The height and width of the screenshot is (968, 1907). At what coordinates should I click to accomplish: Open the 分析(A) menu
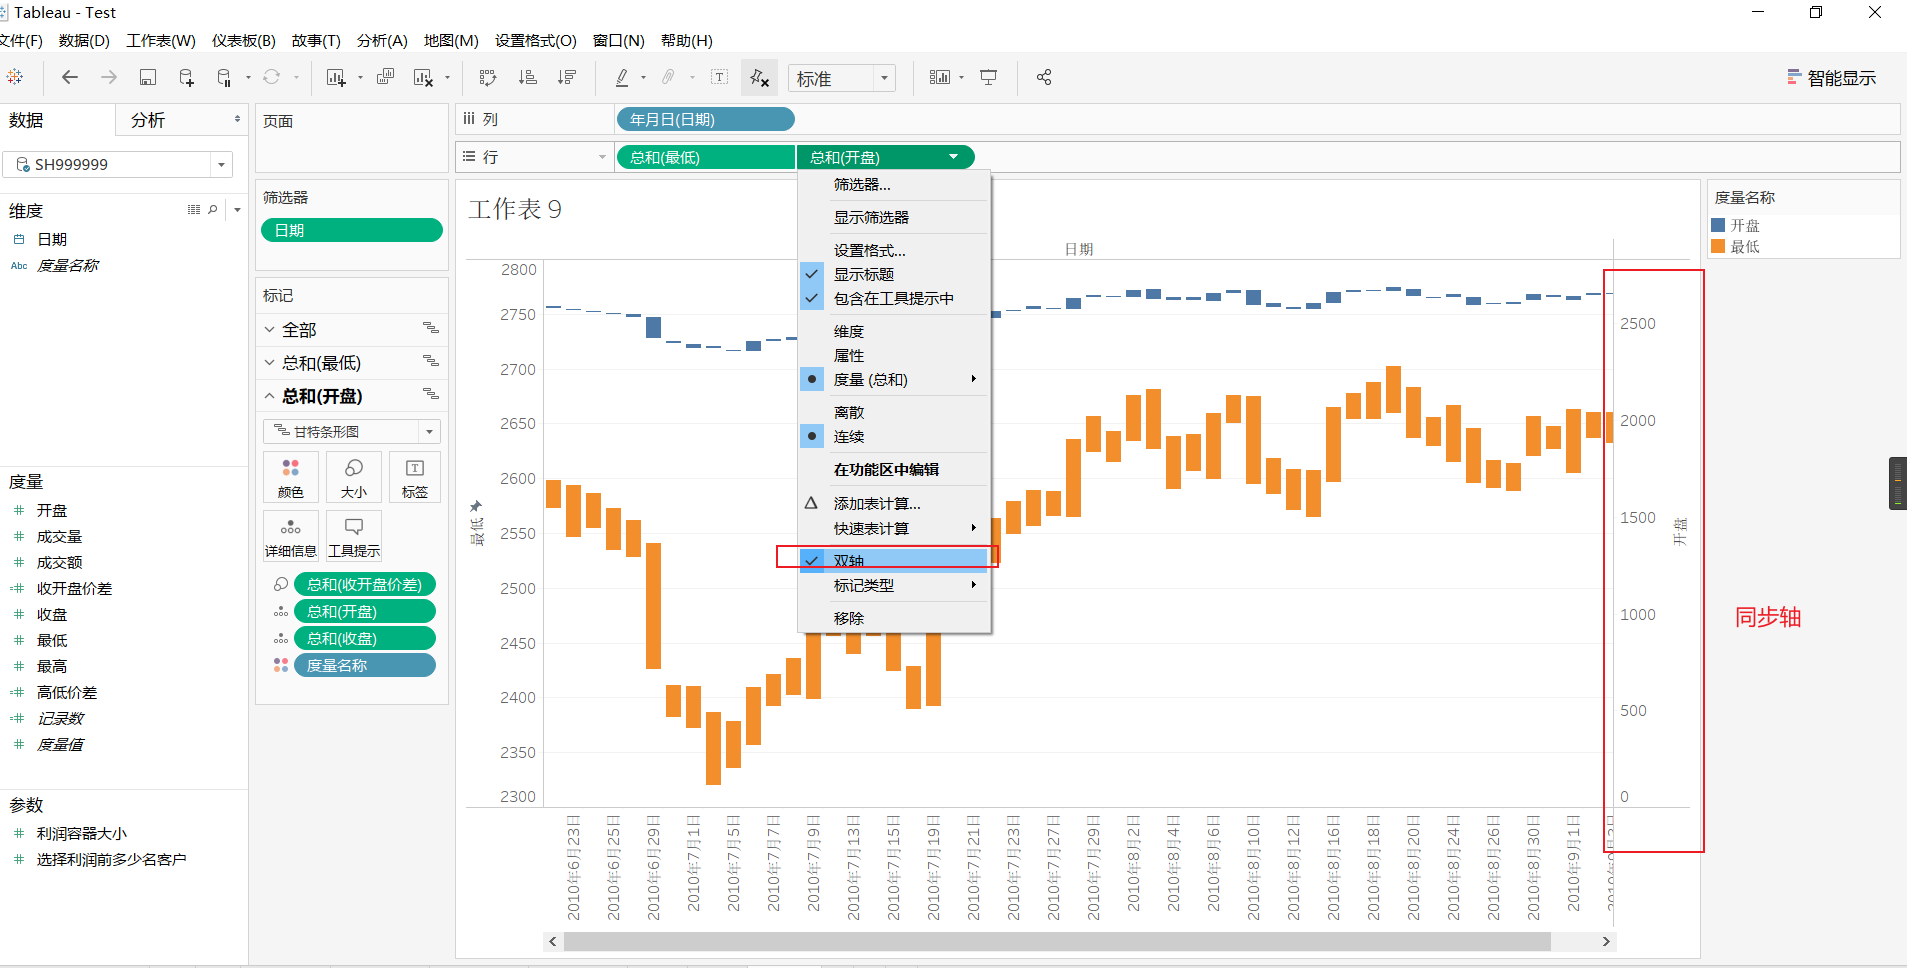[x=382, y=40]
